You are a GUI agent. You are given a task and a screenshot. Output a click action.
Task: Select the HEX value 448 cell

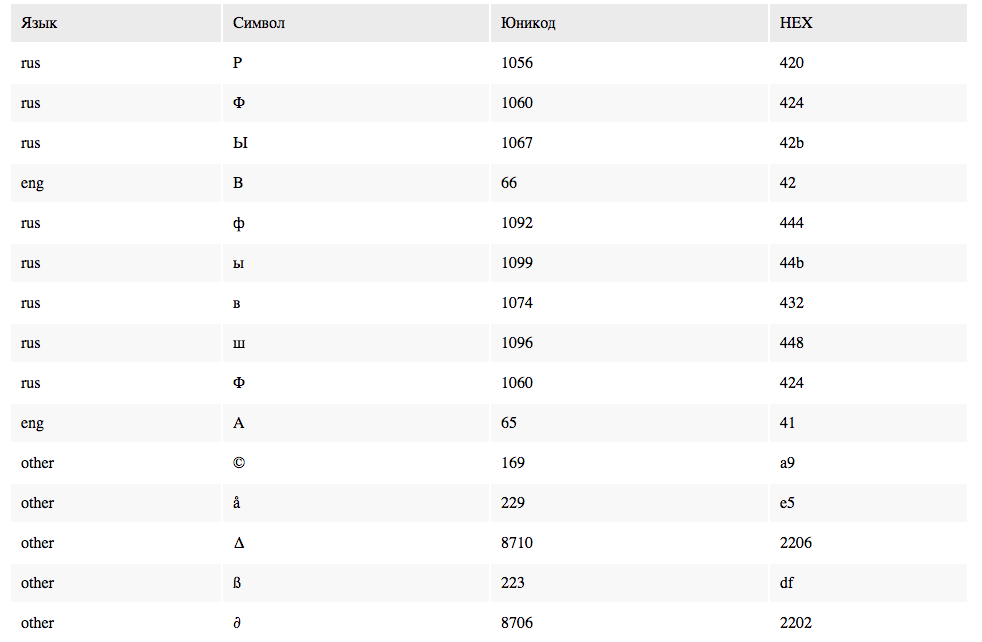(x=868, y=343)
